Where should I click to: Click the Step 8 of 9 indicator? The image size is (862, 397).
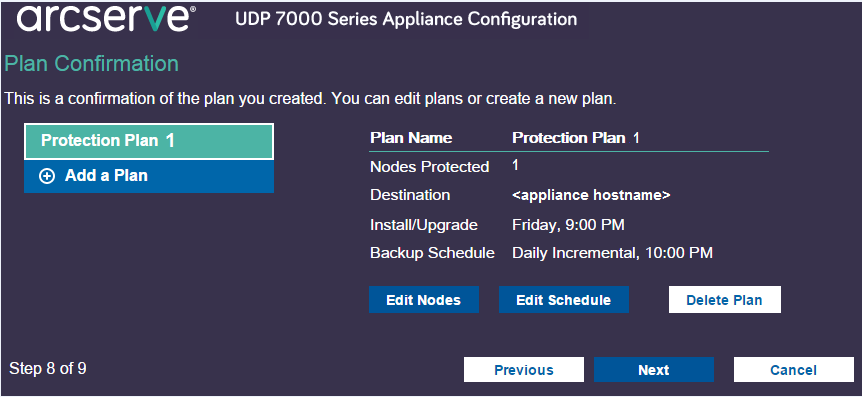[x=48, y=368]
